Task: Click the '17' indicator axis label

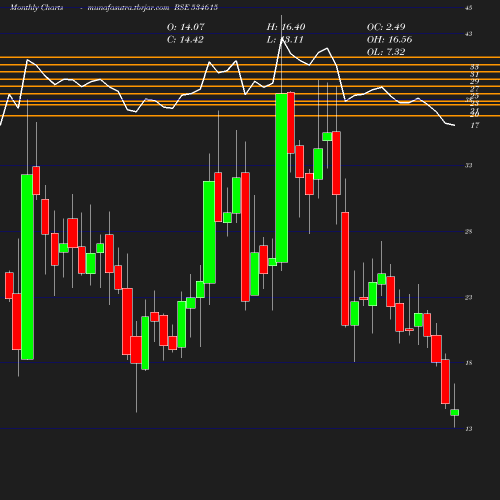Action: click(x=475, y=126)
